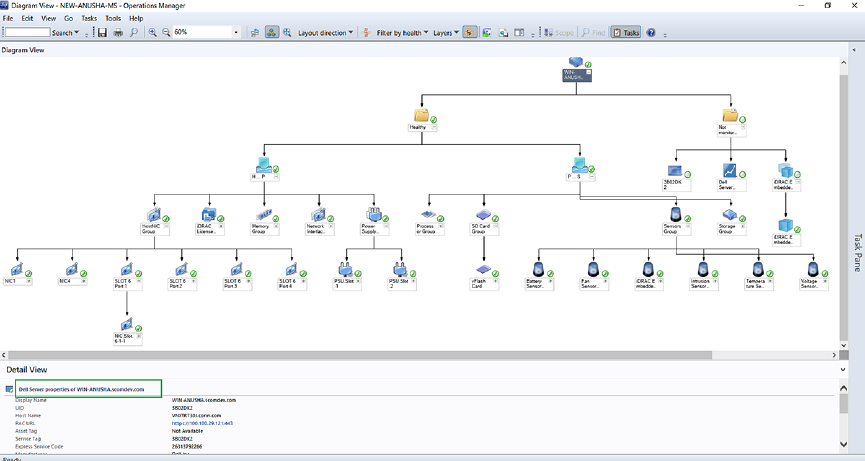Open the Tasks menu
The image size is (865, 461).
pos(89,18)
